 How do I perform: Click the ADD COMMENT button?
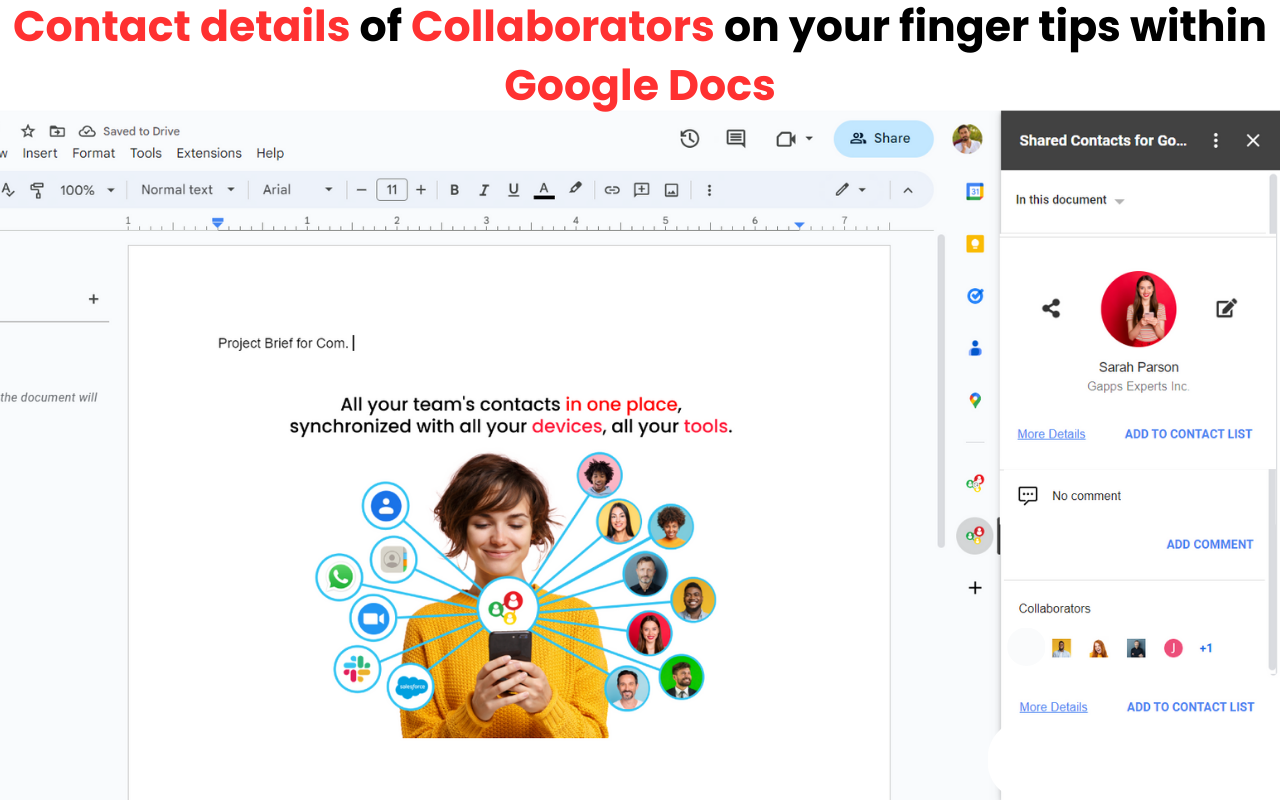pyautogui.click(x=1209, y=544)
